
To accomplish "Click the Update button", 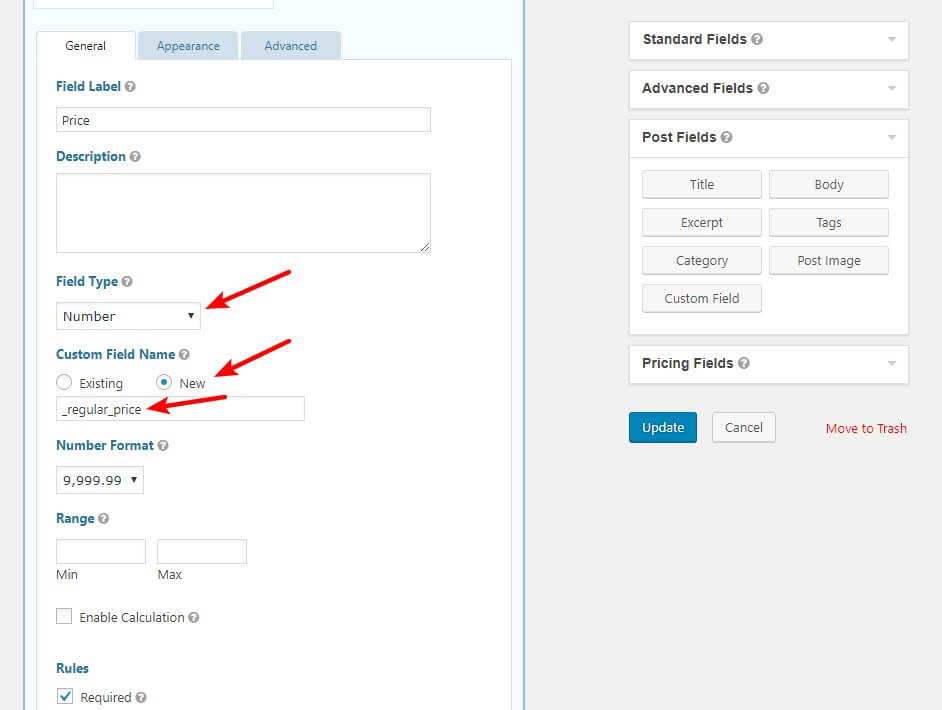I will pyautogui.click(x=662, y=427).
